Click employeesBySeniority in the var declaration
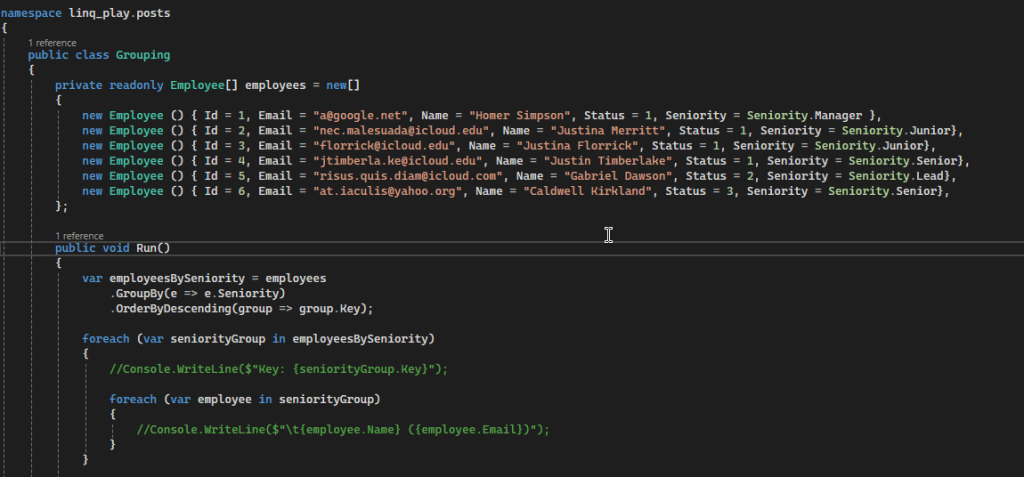1024x477 pixels. [x=176, y=279]
